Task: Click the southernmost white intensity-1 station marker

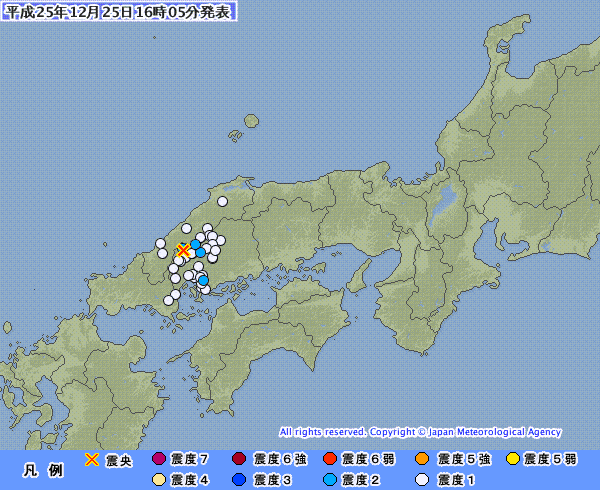Action: coord(168,300)
